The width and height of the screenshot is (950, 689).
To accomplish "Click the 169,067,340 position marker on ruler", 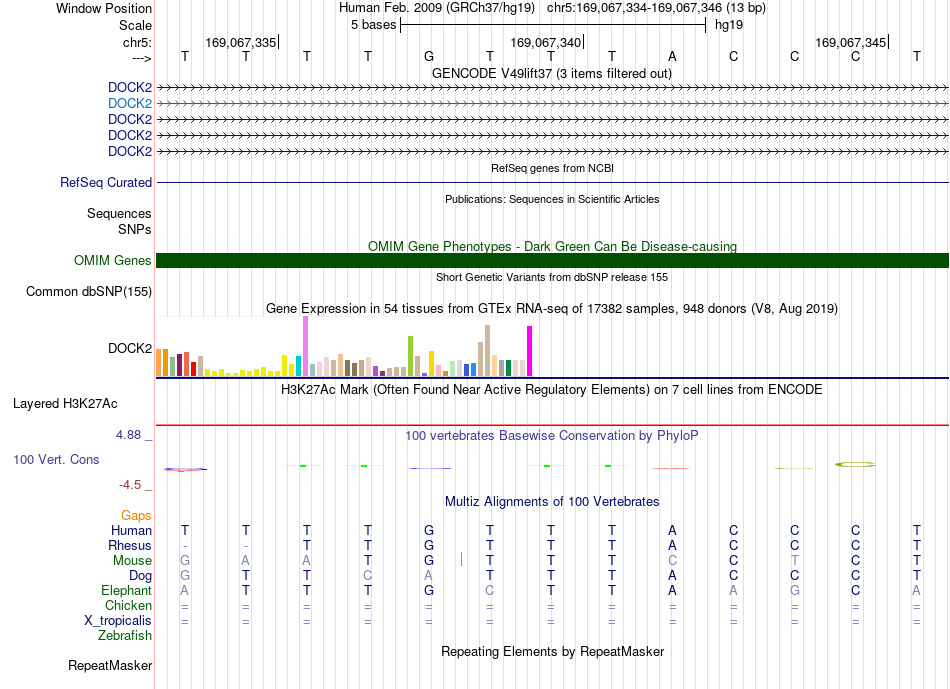I will 546,42.
